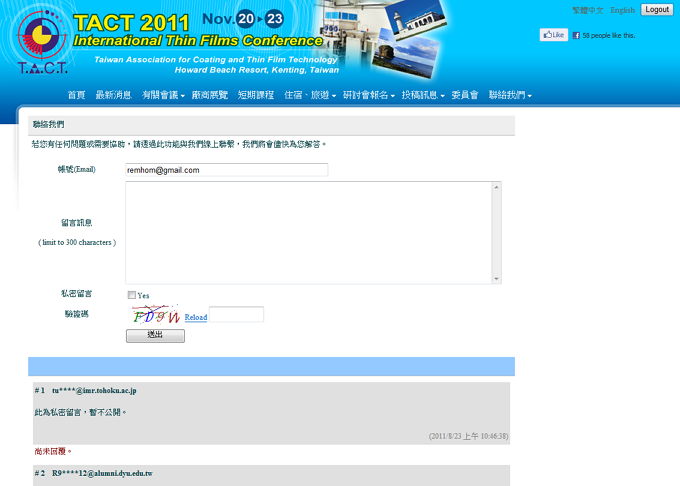Click the Reload captcha link
The width and height of the screenshot is (680, 486).
click(196, 318)
